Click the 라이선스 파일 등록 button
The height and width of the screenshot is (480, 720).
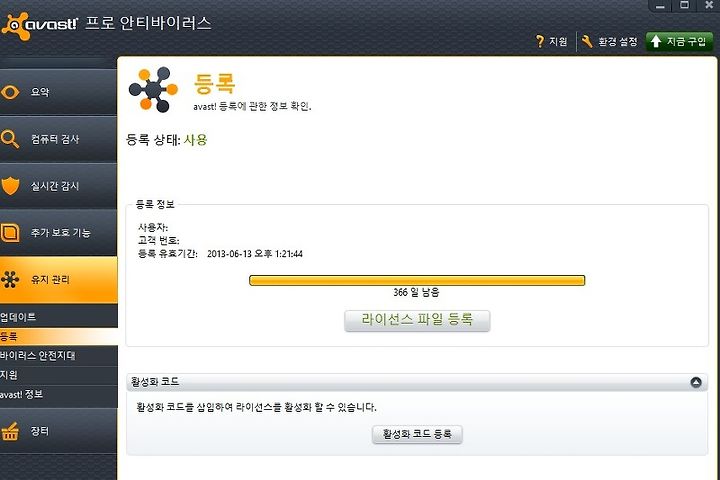pyautogui.click(x=417, y=320)
